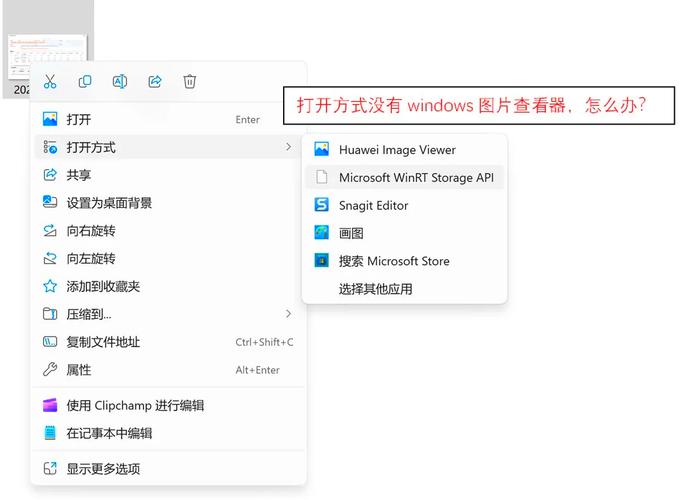Click the Copy icon in context menu
Screen dimensions: 700x500
(x=85, y=82)
